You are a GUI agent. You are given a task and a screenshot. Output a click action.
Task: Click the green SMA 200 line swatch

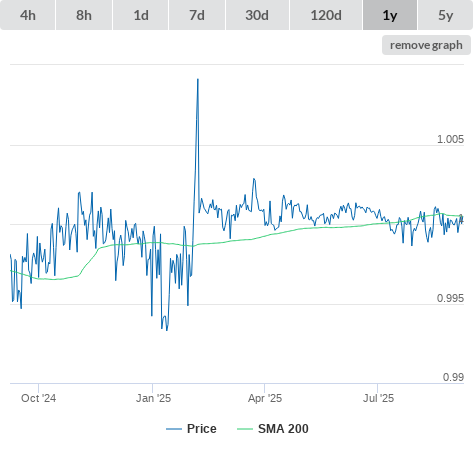pyautogui.click(x=245, y=429)
